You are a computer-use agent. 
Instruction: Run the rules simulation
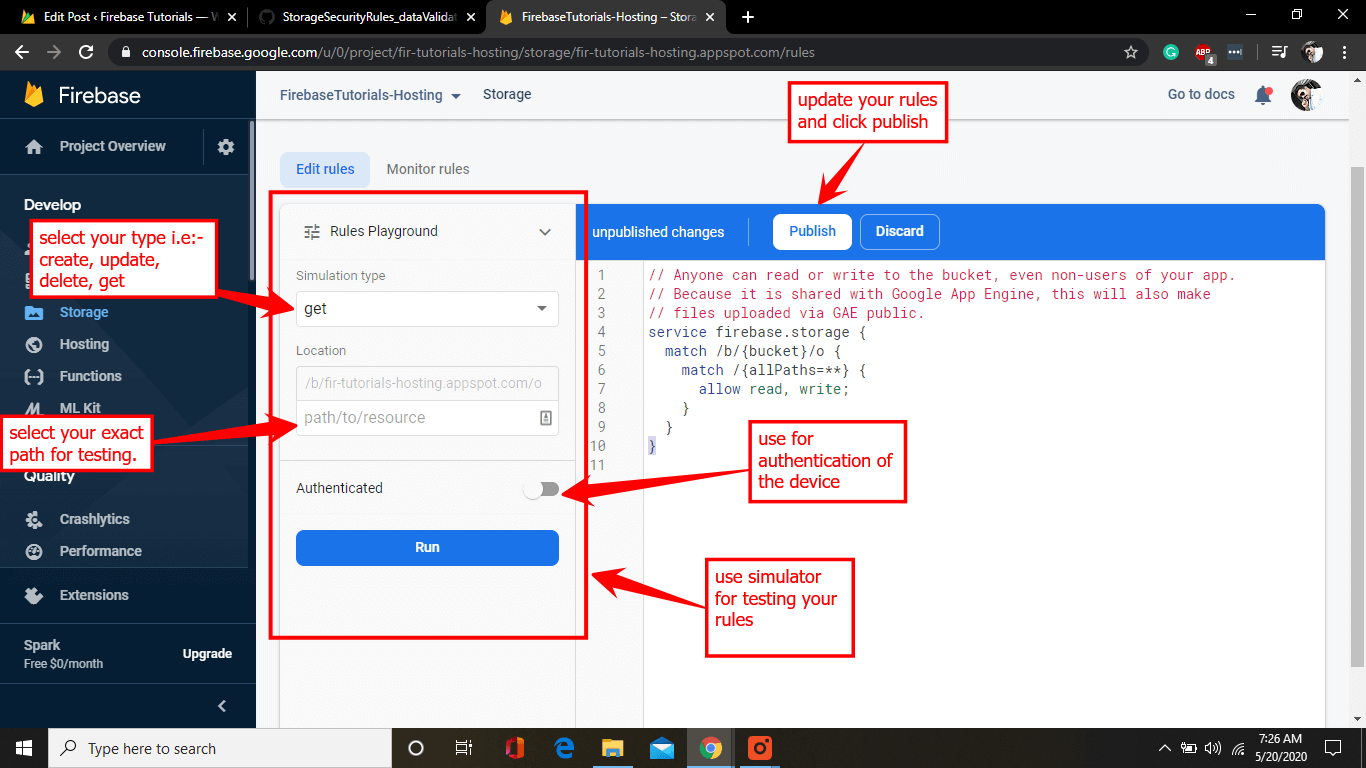[x=427, y=547]
